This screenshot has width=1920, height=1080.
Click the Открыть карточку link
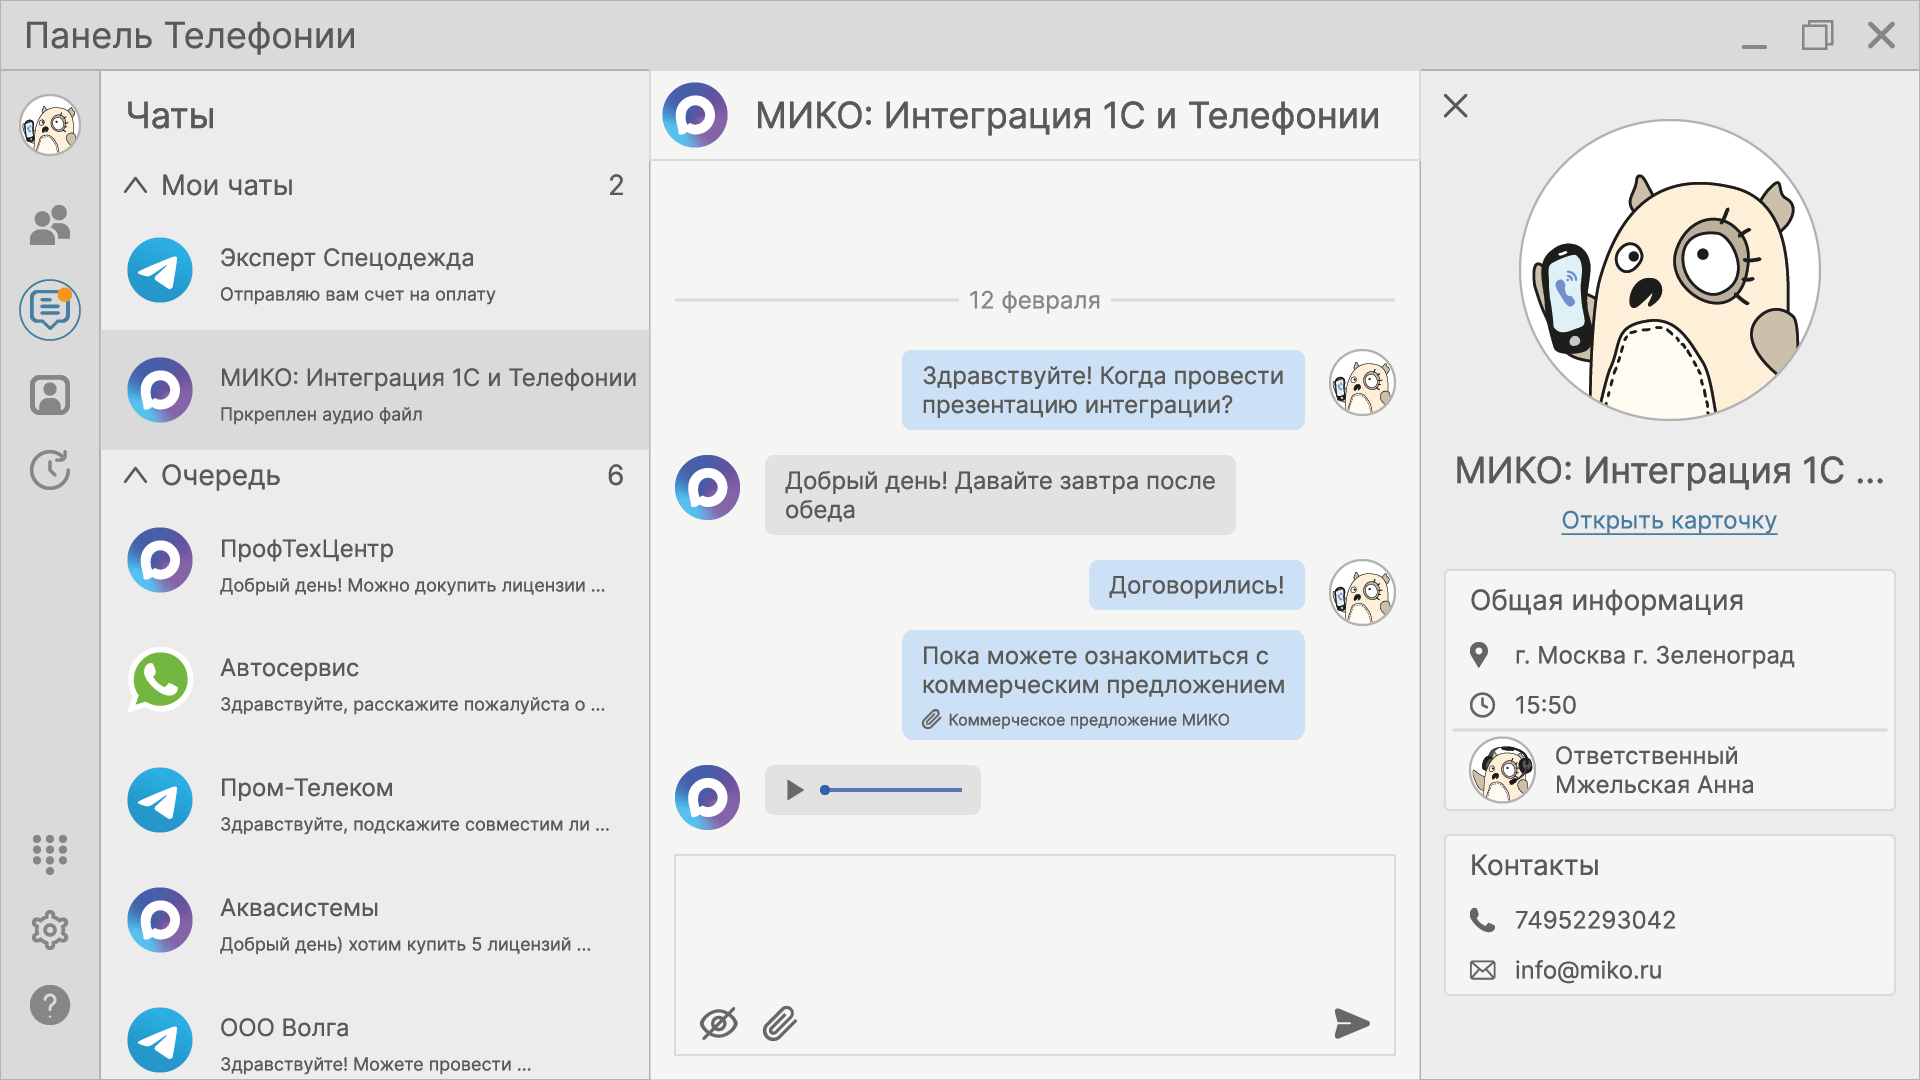(1668, 521)
